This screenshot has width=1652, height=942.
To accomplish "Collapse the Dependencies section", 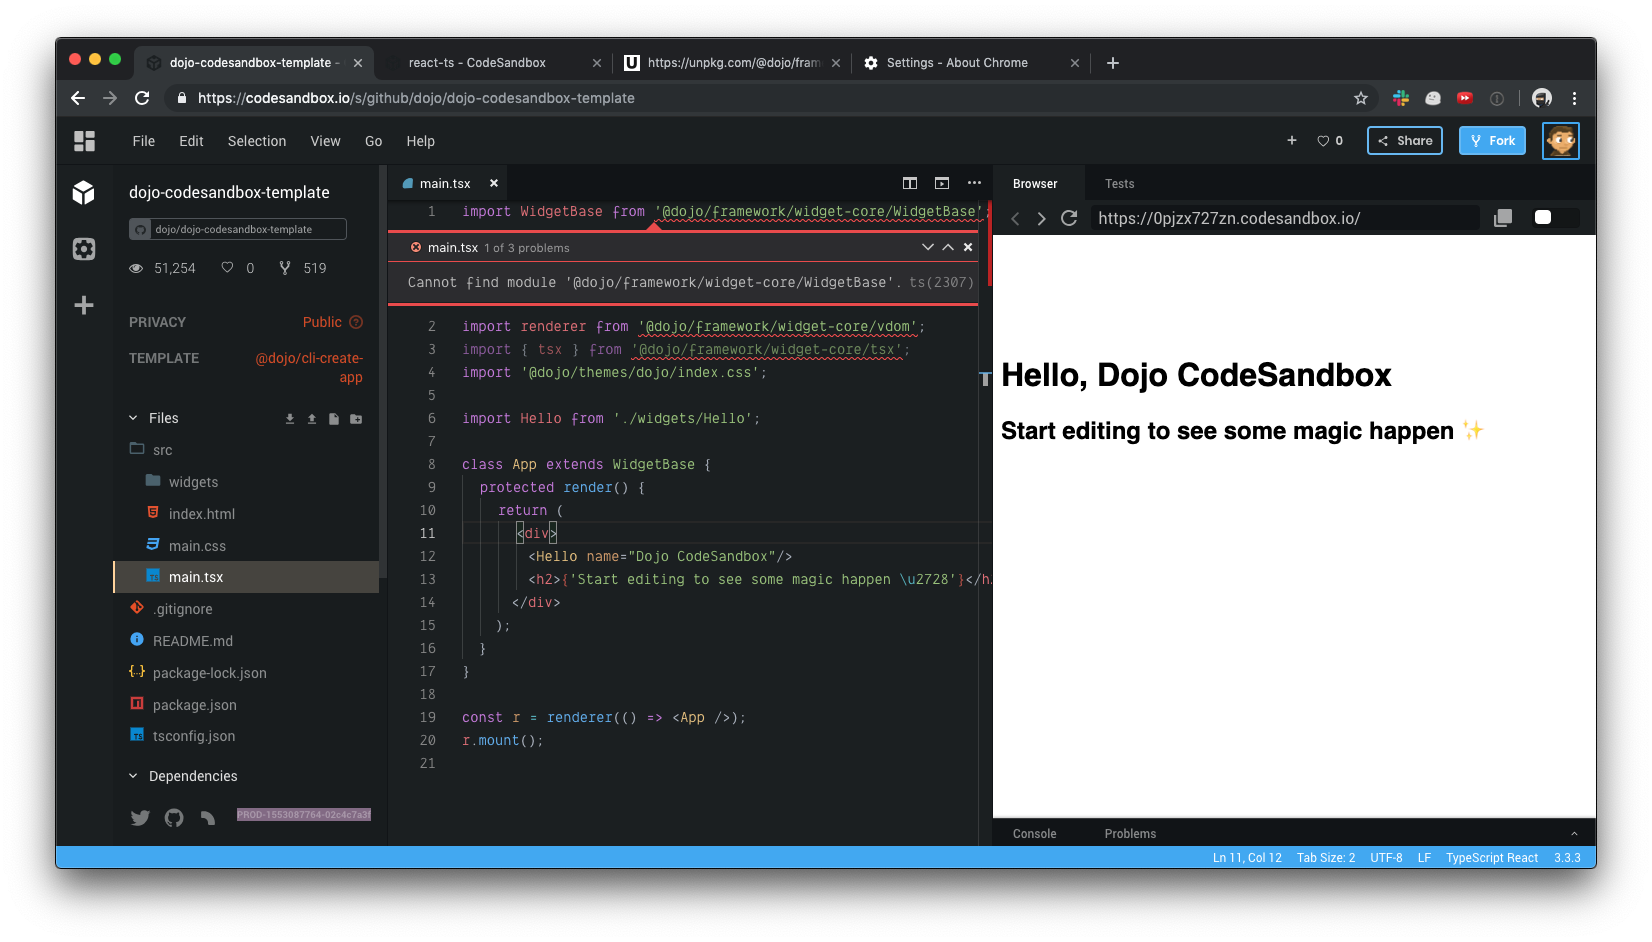I will pyautogui.click(x=133, y=776).
